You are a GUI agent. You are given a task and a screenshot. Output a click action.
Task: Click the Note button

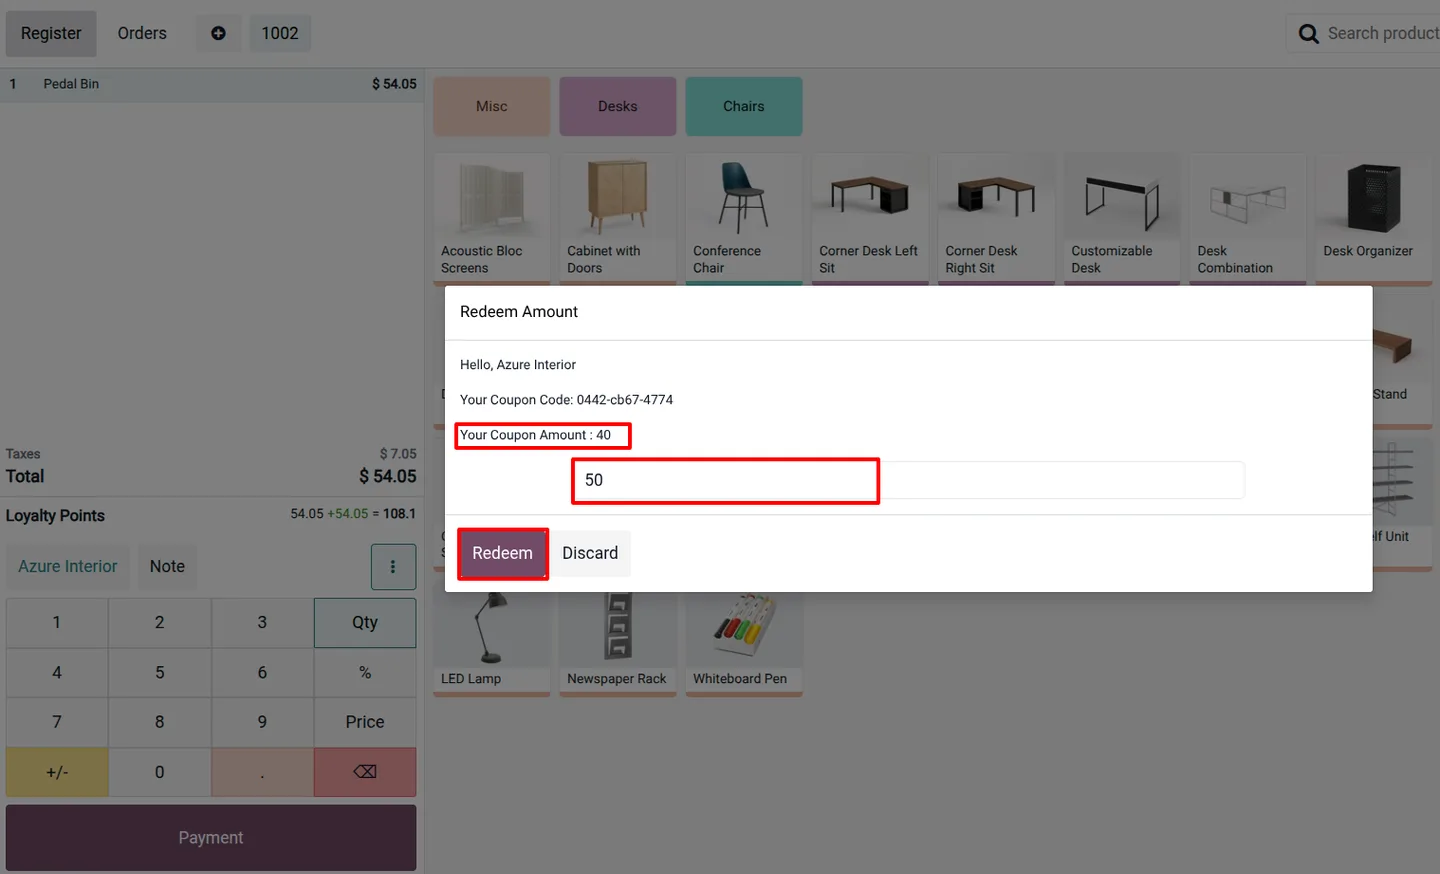click(167, 566)
